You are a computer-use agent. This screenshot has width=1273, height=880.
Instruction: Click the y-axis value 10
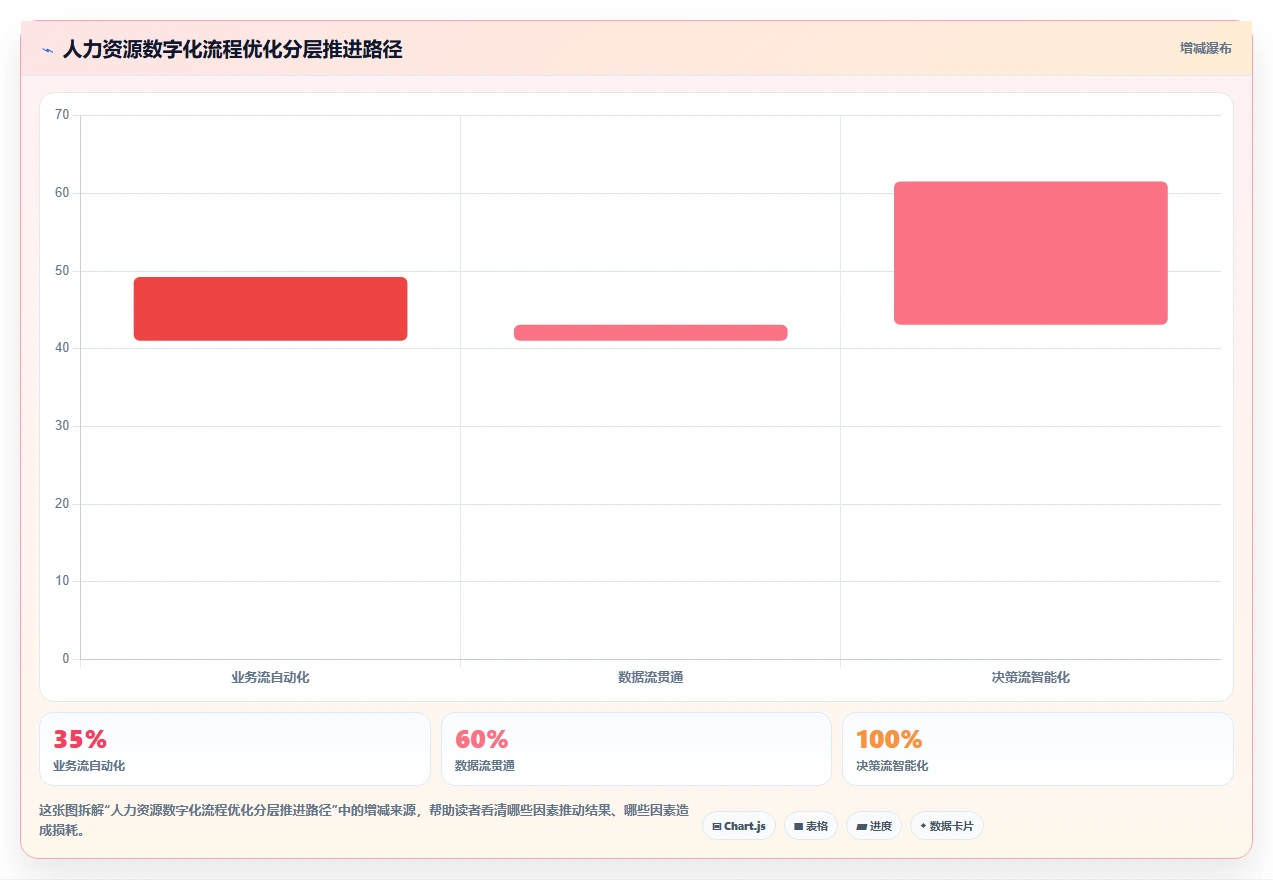pyautogui.click(x=62, y=581)
